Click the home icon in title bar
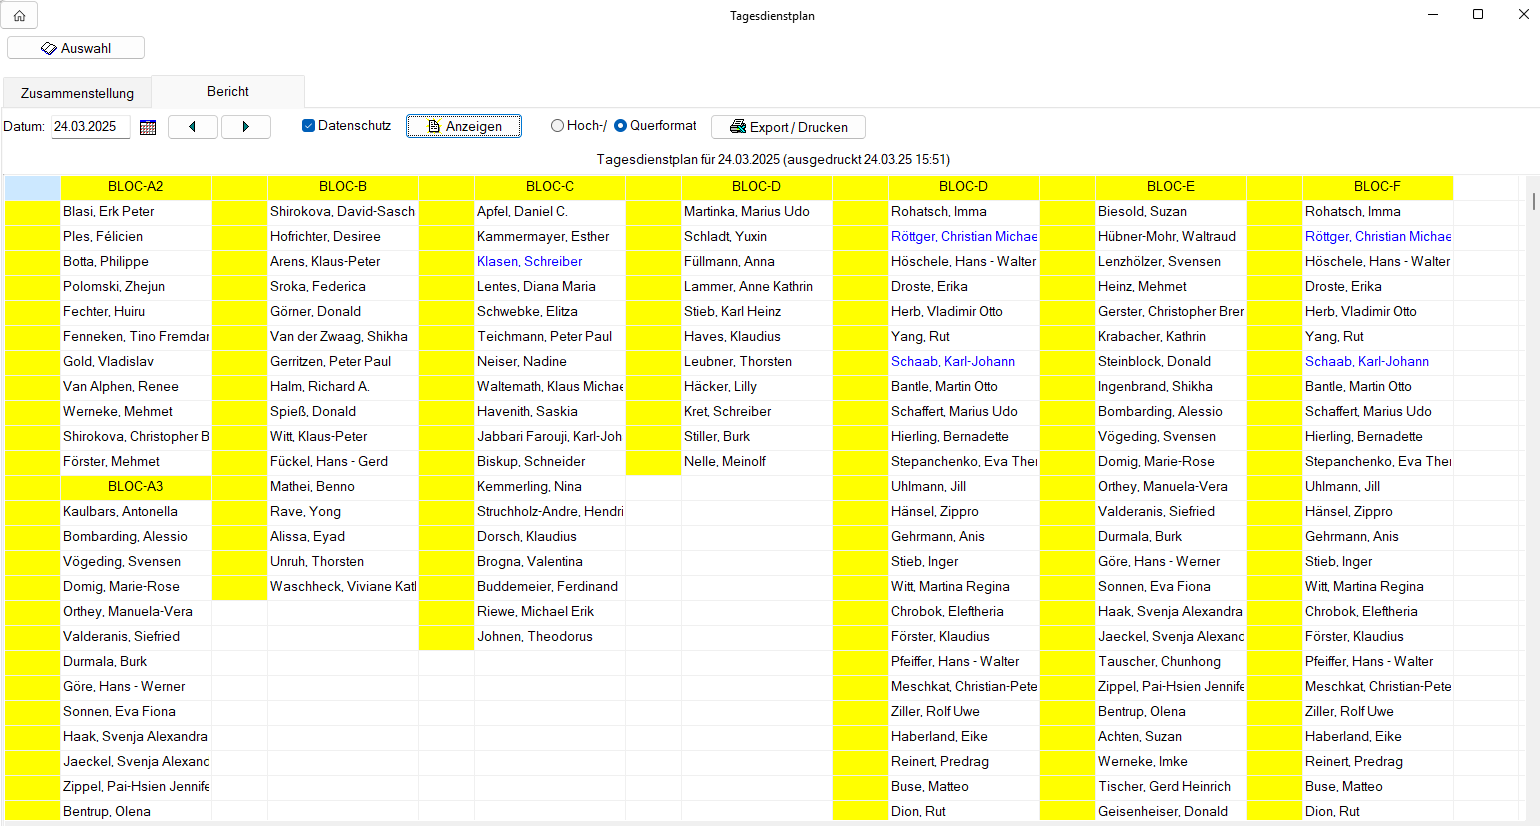1540x826 pixels. click(x=19, y=15)
